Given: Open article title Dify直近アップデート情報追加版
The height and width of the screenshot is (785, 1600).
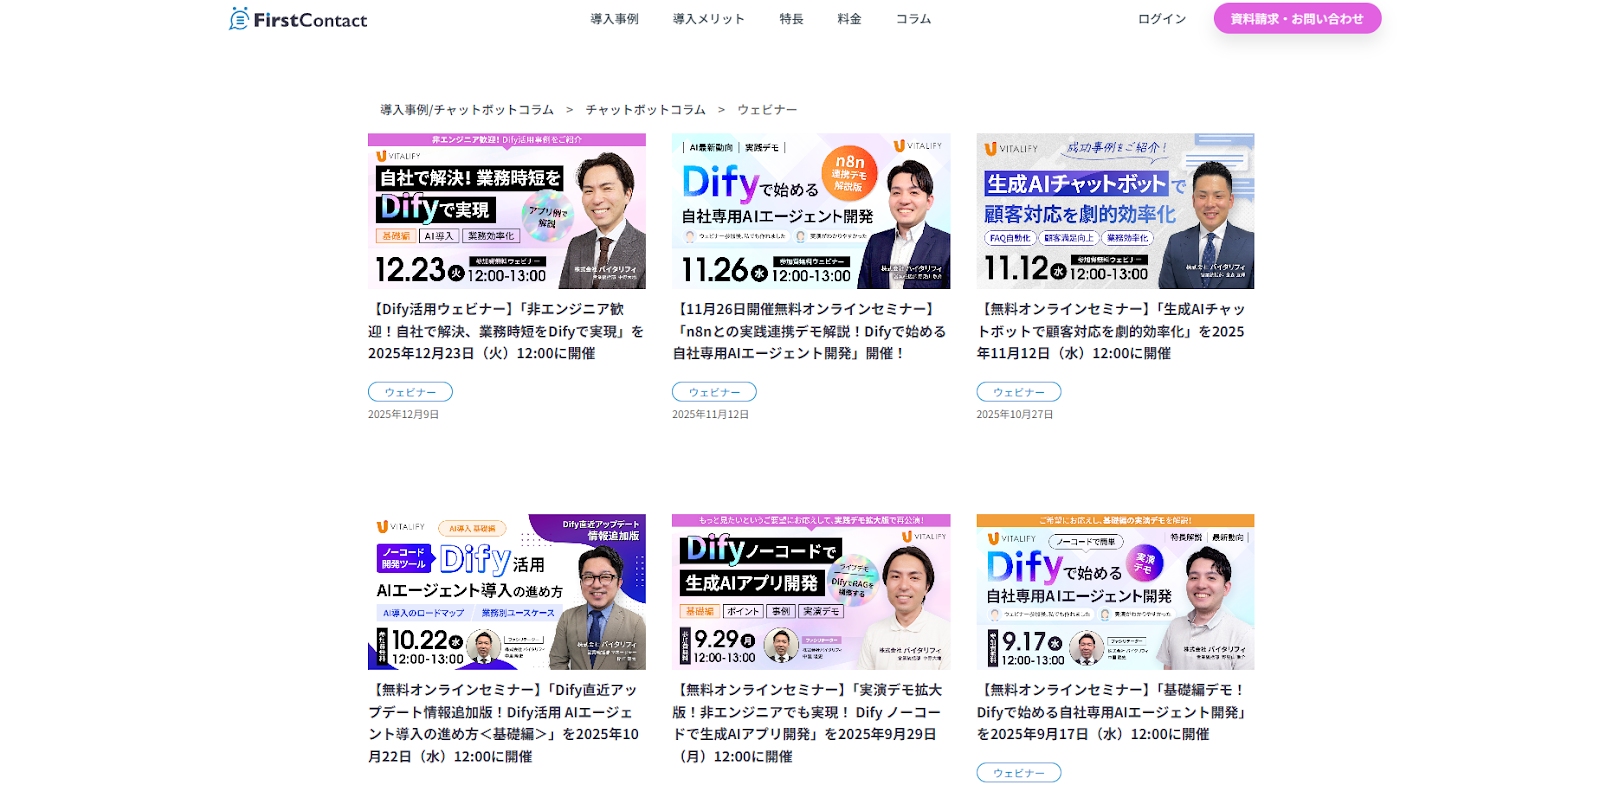Looking at the screenshot, I should pos(504,723).
